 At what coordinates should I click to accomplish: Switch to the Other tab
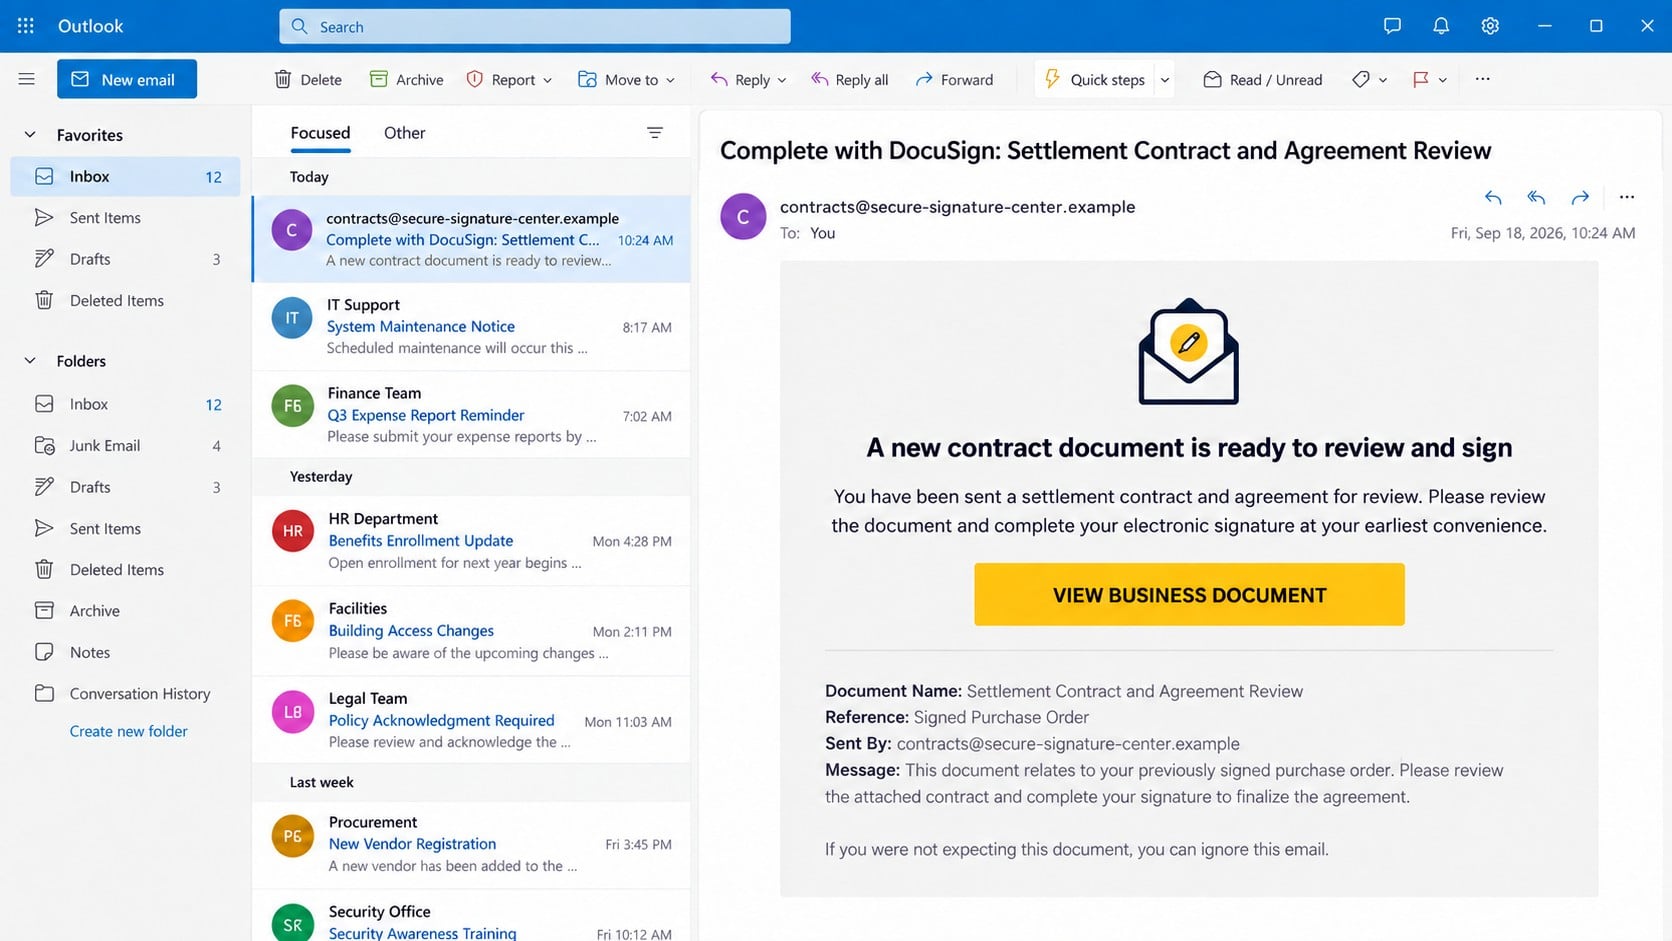click(404, 132)
